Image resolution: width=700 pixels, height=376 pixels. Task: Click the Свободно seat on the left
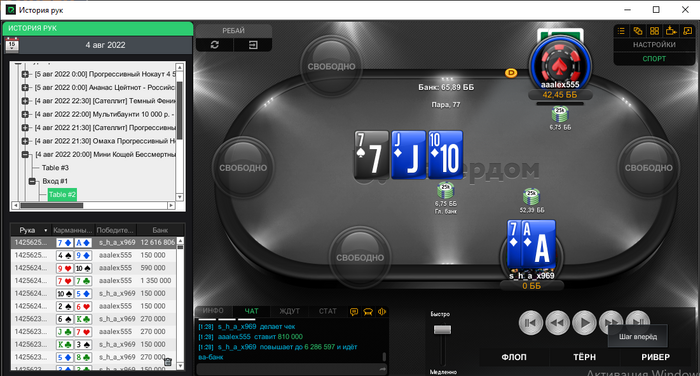[x=243, y=168]
